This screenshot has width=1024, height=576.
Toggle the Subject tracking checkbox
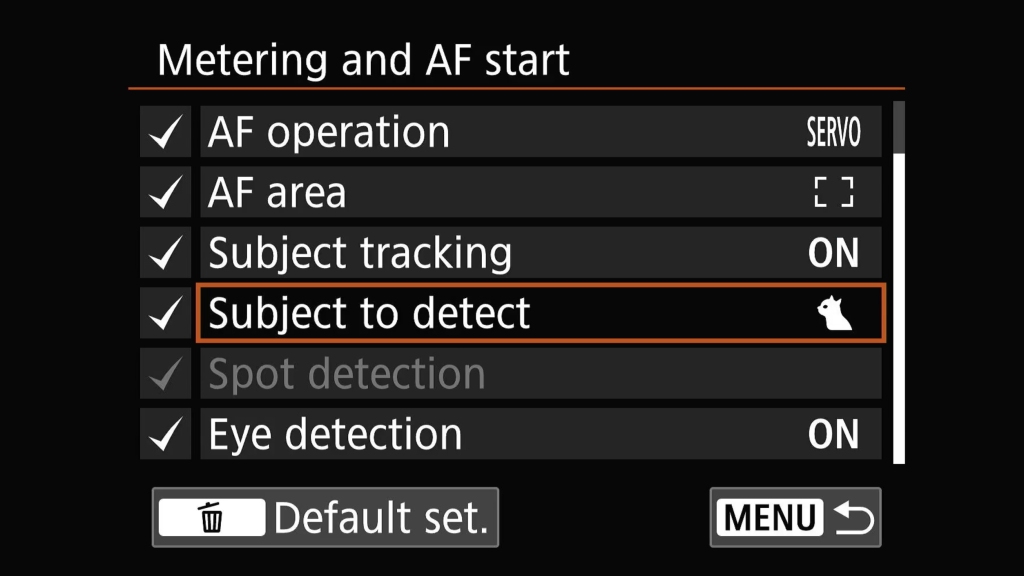165,253
